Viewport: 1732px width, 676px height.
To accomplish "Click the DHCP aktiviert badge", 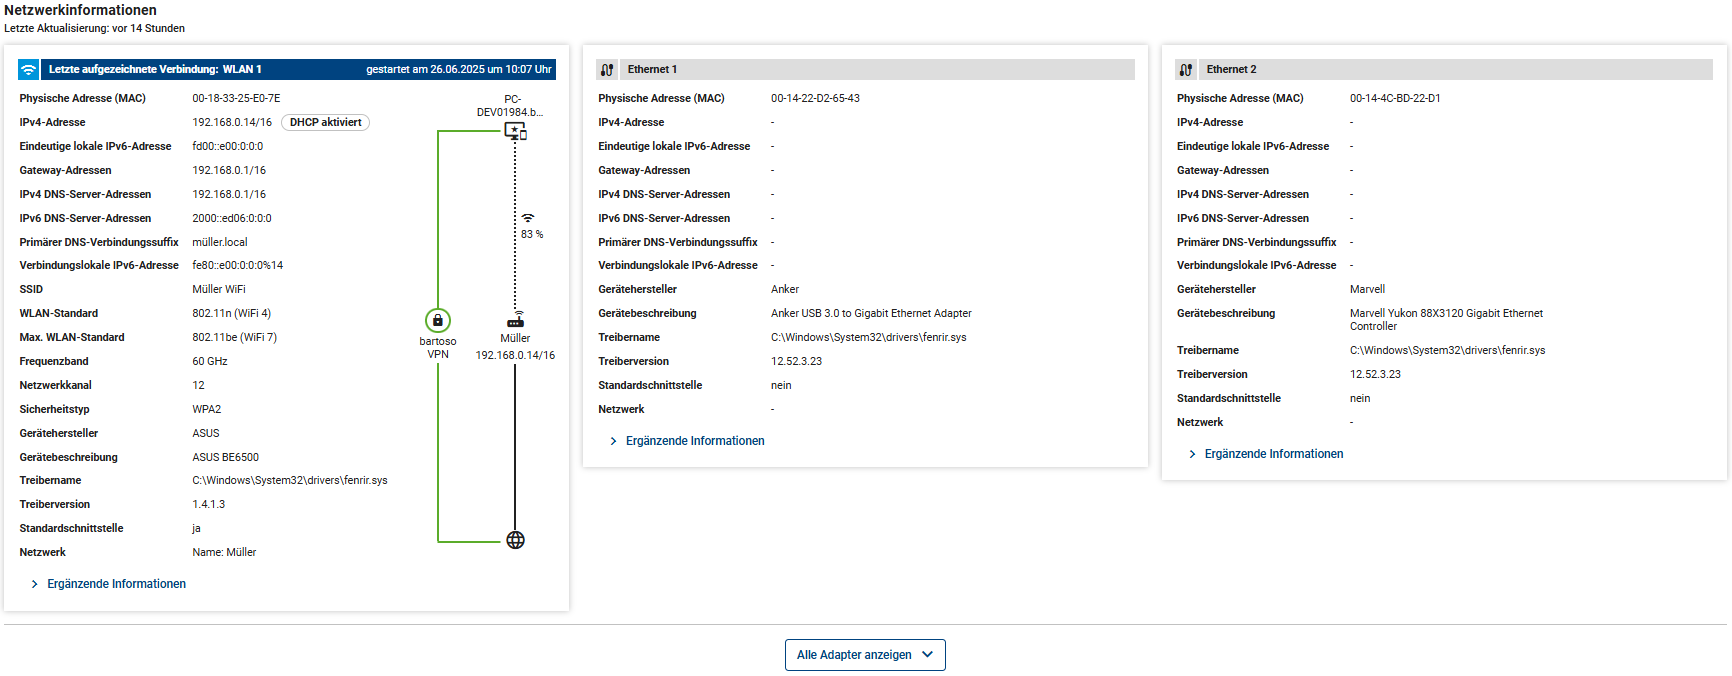I will click(326, 122).
